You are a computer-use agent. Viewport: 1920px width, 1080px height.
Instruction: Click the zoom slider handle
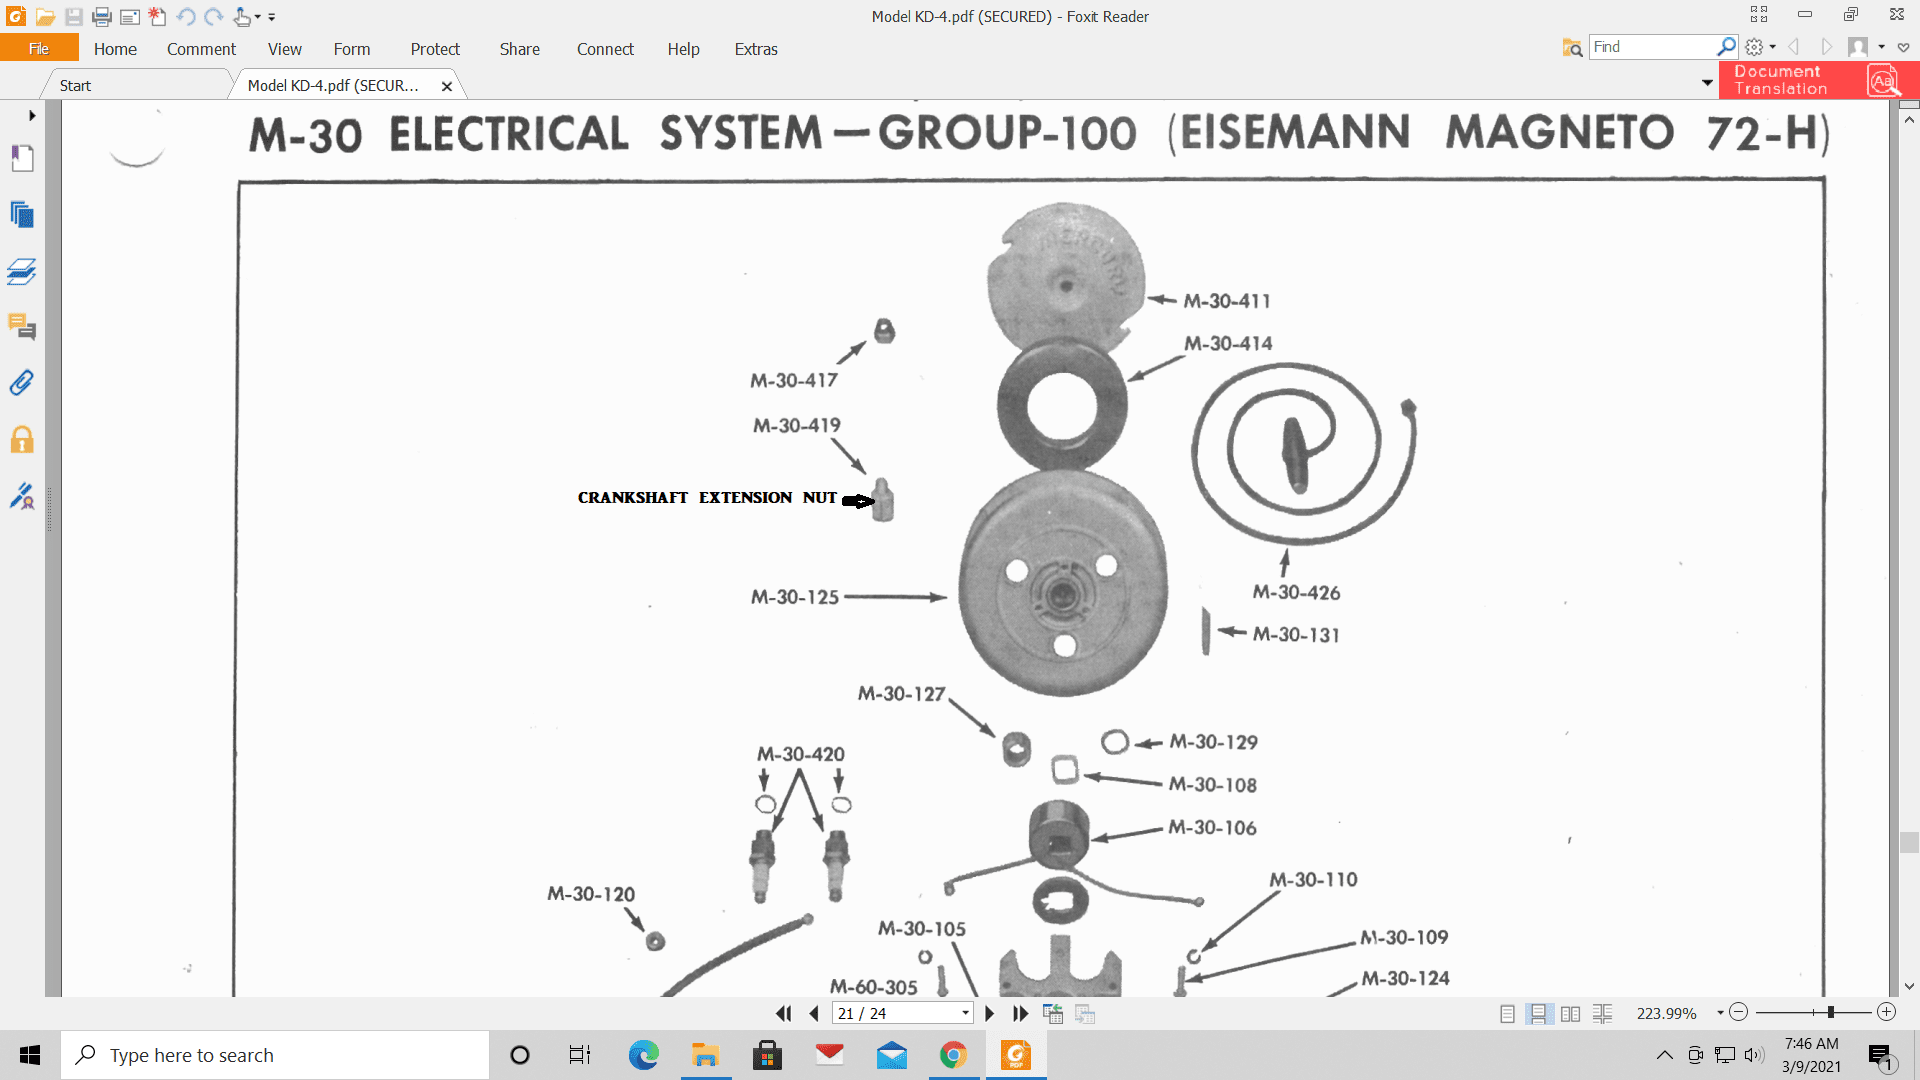tap(1830, 1012)
